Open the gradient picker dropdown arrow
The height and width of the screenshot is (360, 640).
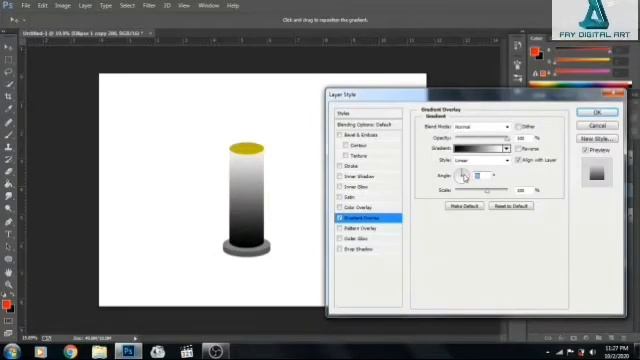point(506,149)
